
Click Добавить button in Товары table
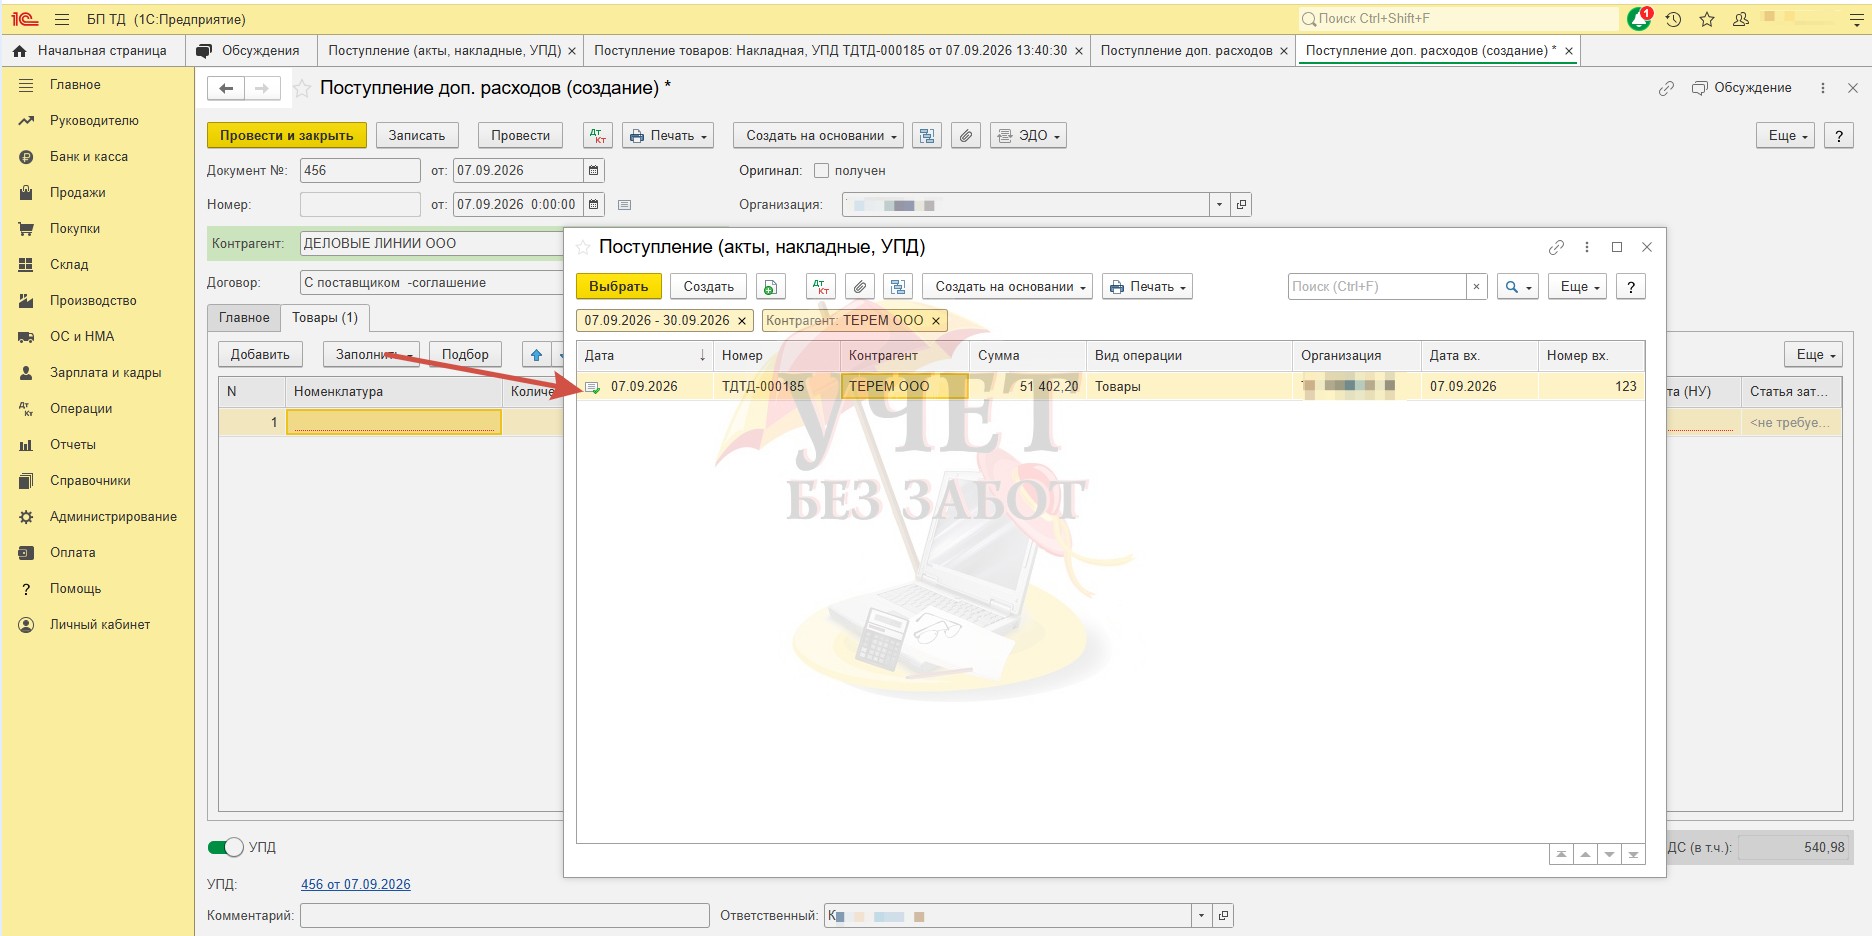pos(260,354)
